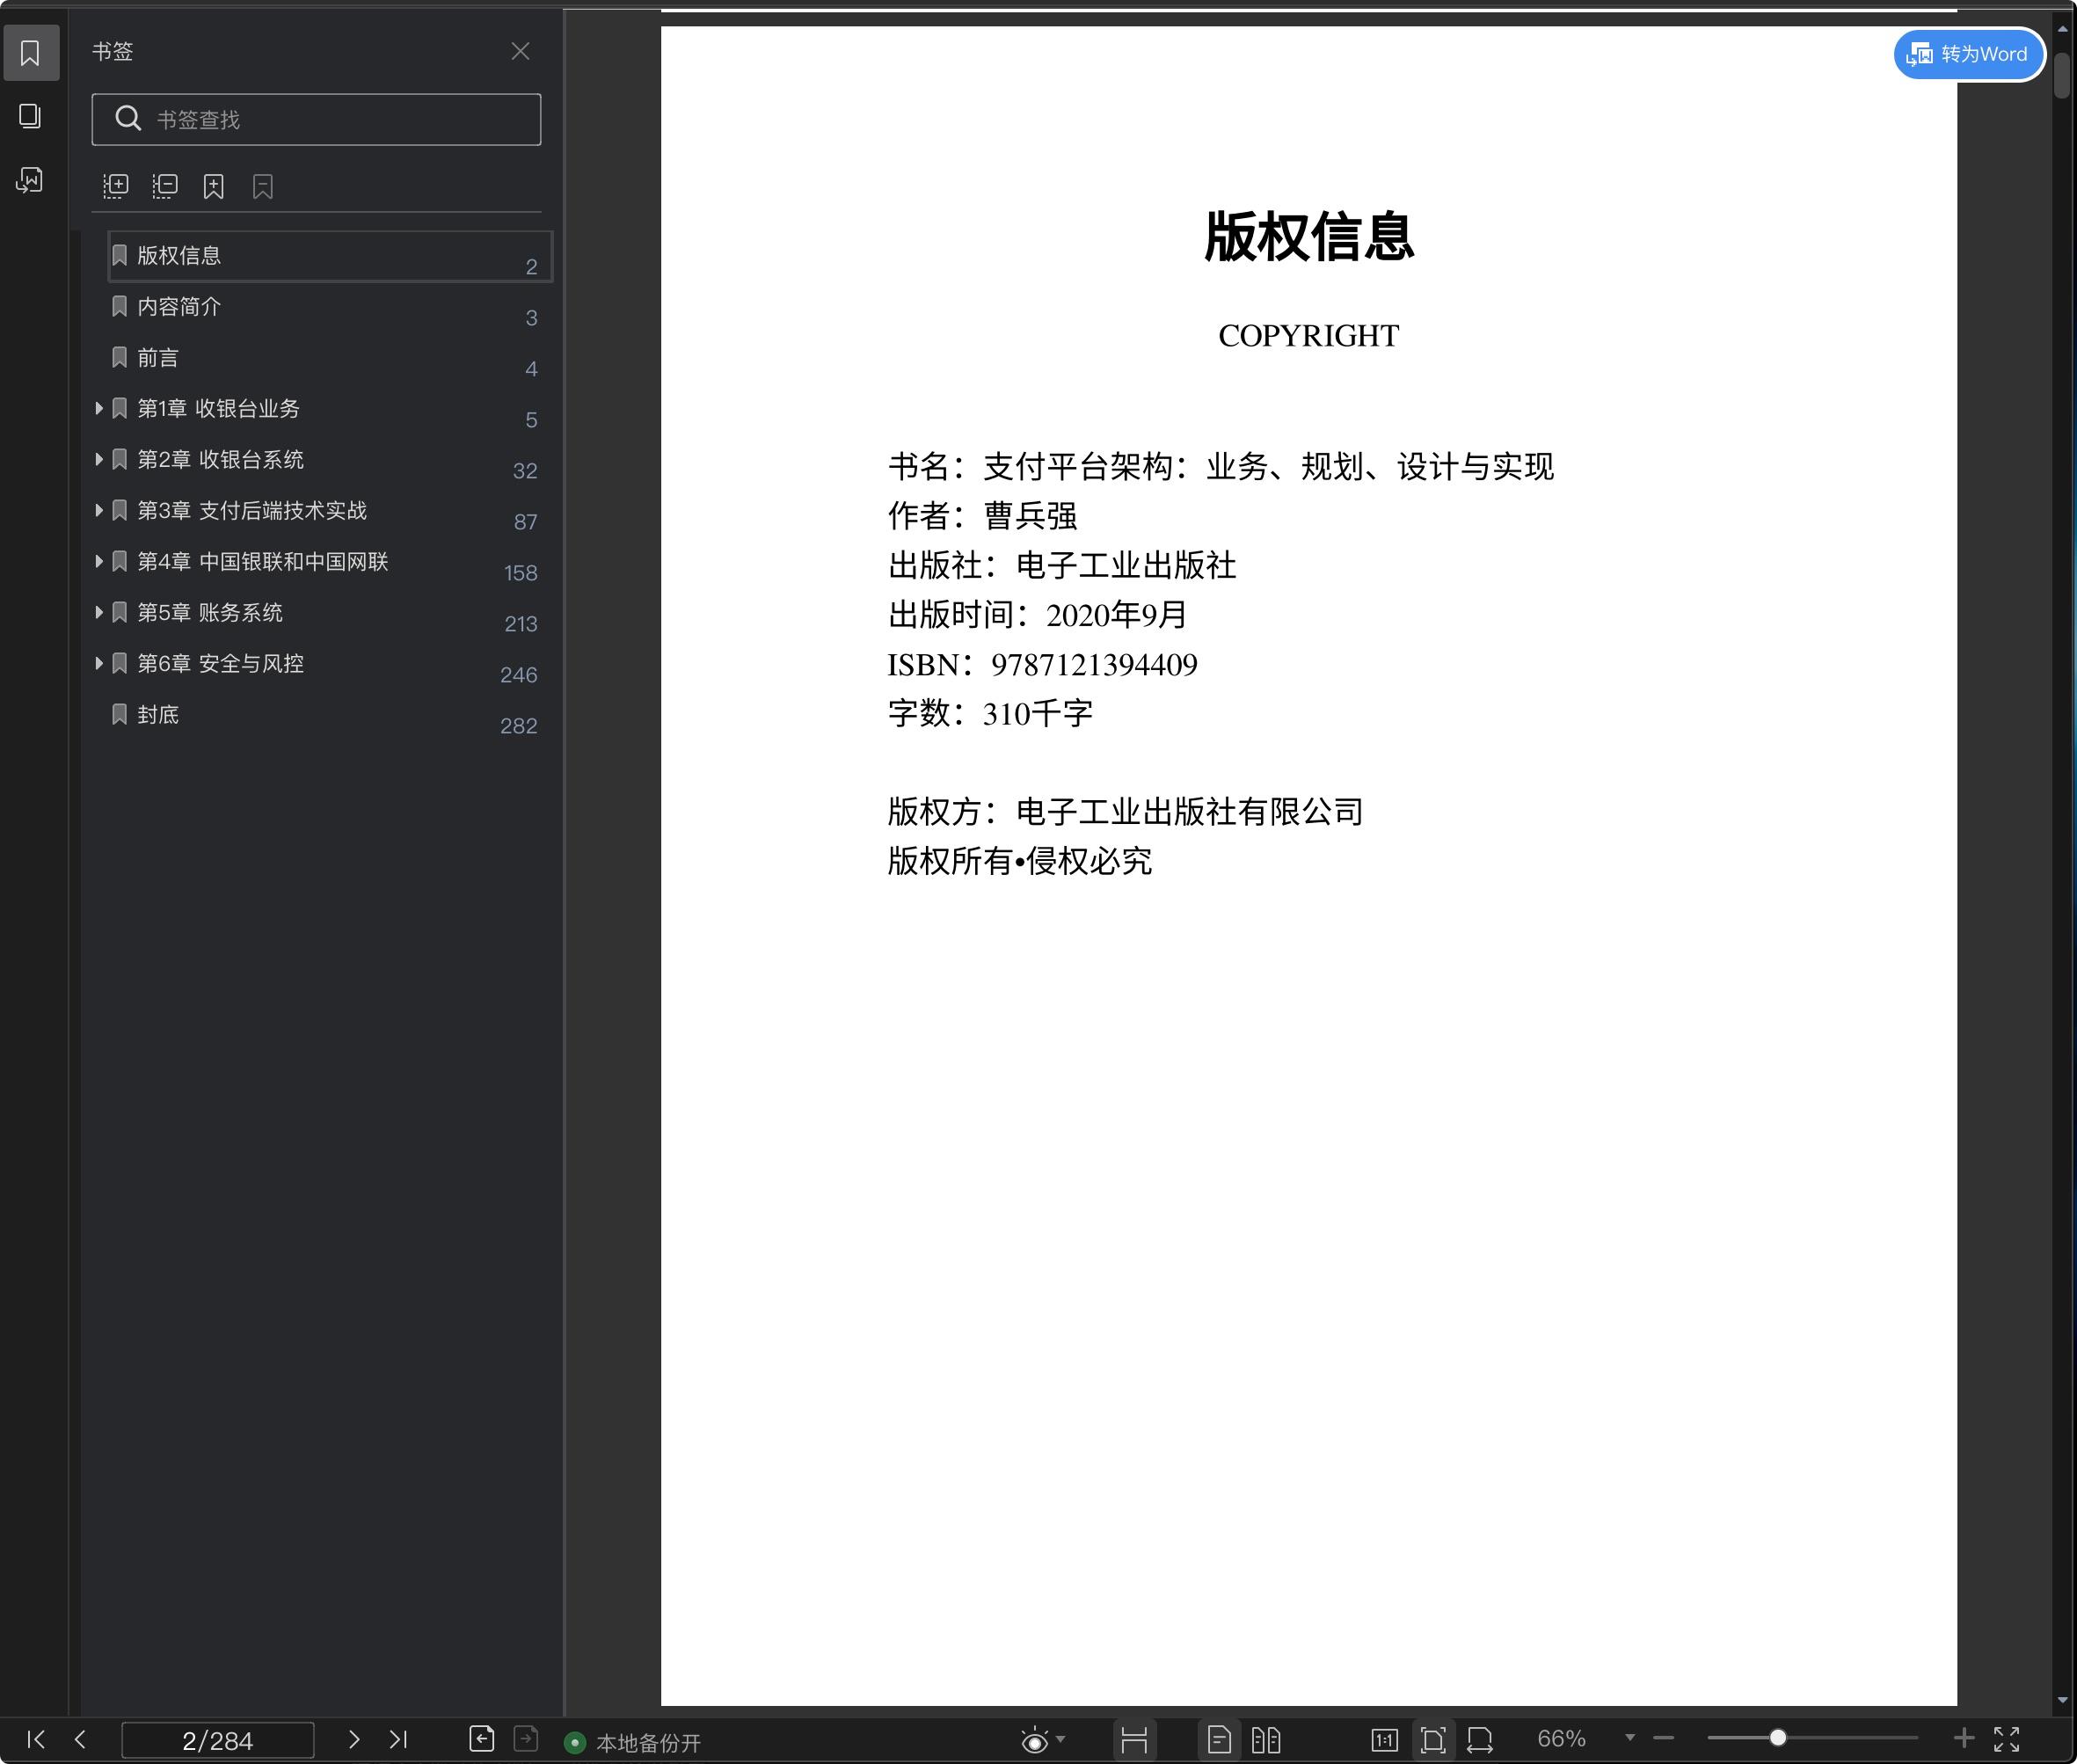
Task: Click the author name 曹兵强
Action: (1030, 516)
